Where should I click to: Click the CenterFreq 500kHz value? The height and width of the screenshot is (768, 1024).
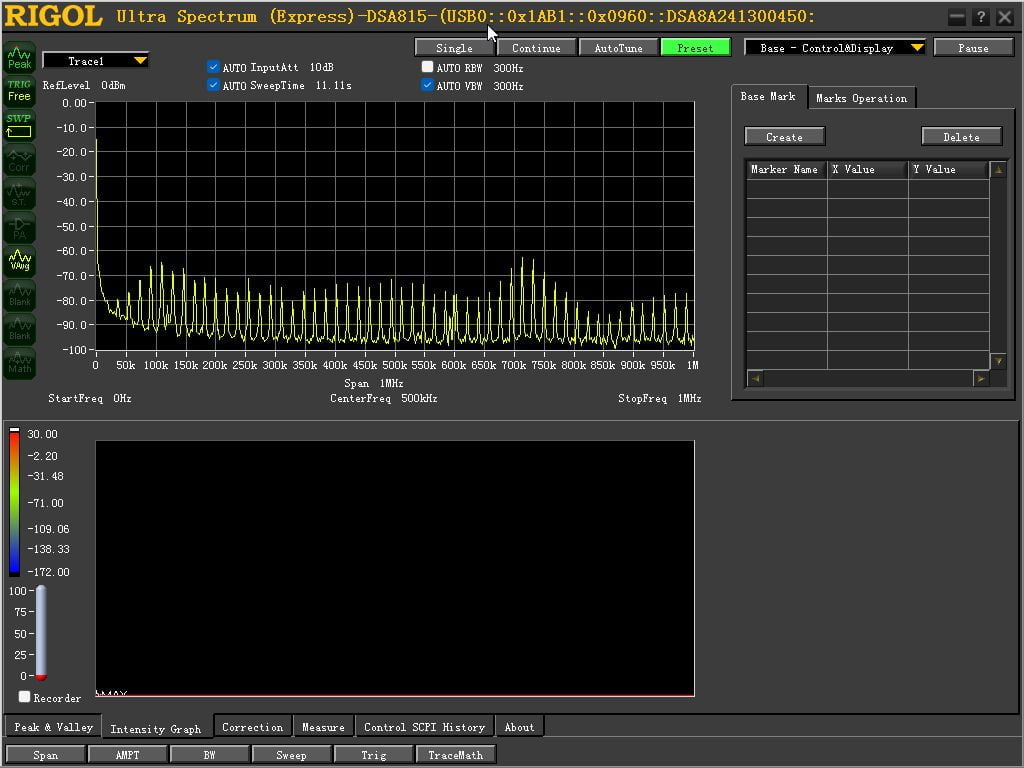pyautogui.click(x=419, y=398)
